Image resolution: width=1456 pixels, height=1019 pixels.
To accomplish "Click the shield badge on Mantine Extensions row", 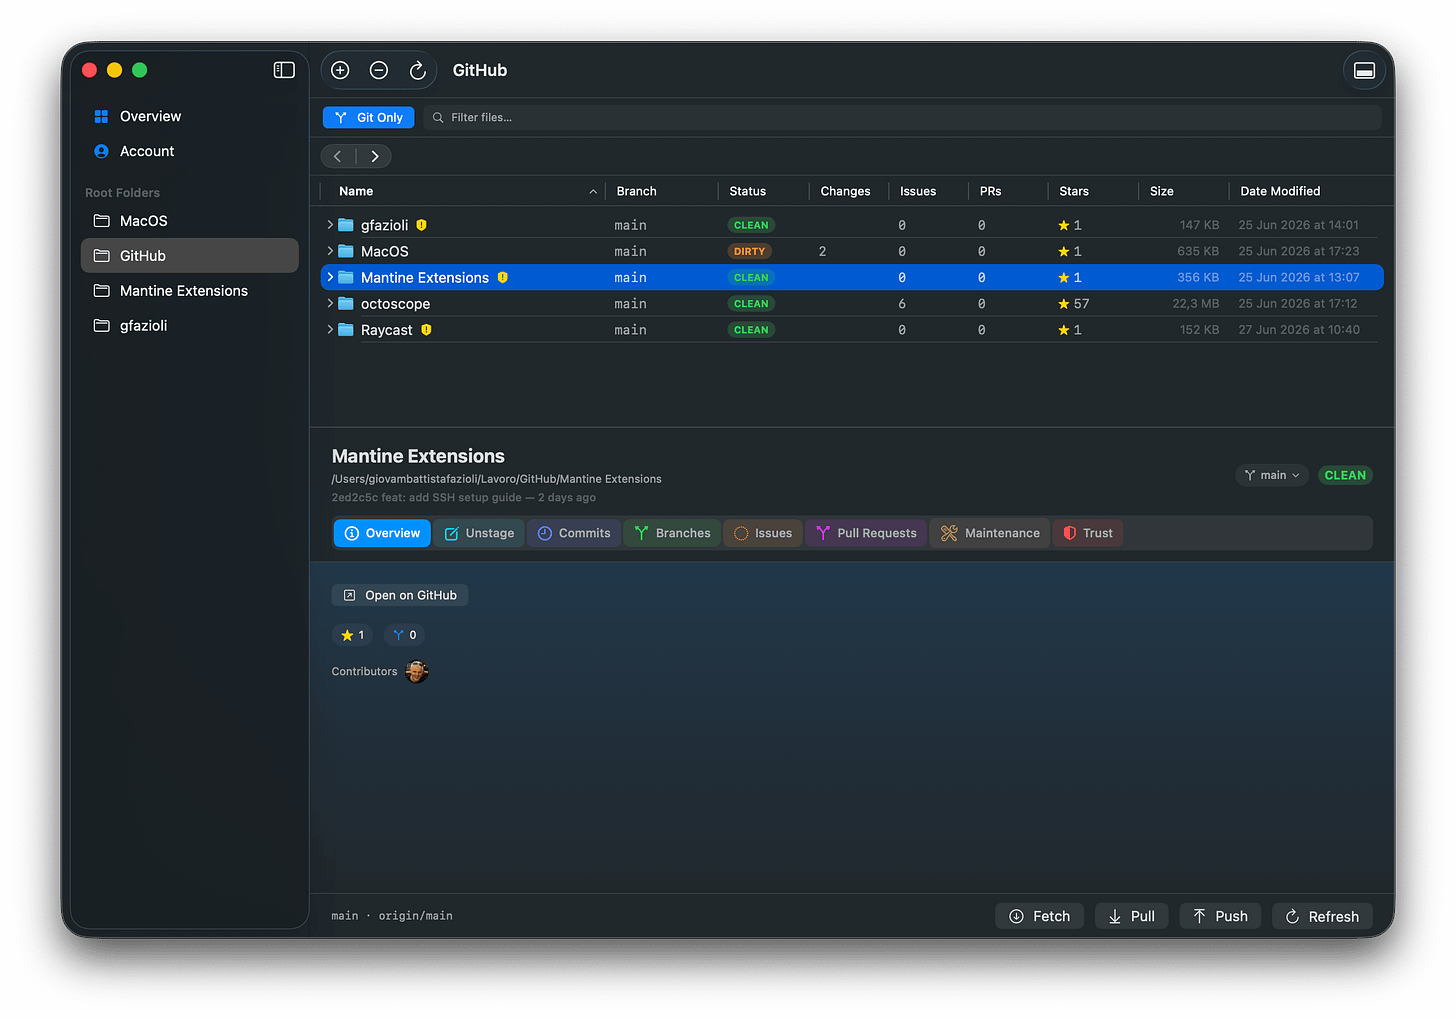I will pos(502,277).
